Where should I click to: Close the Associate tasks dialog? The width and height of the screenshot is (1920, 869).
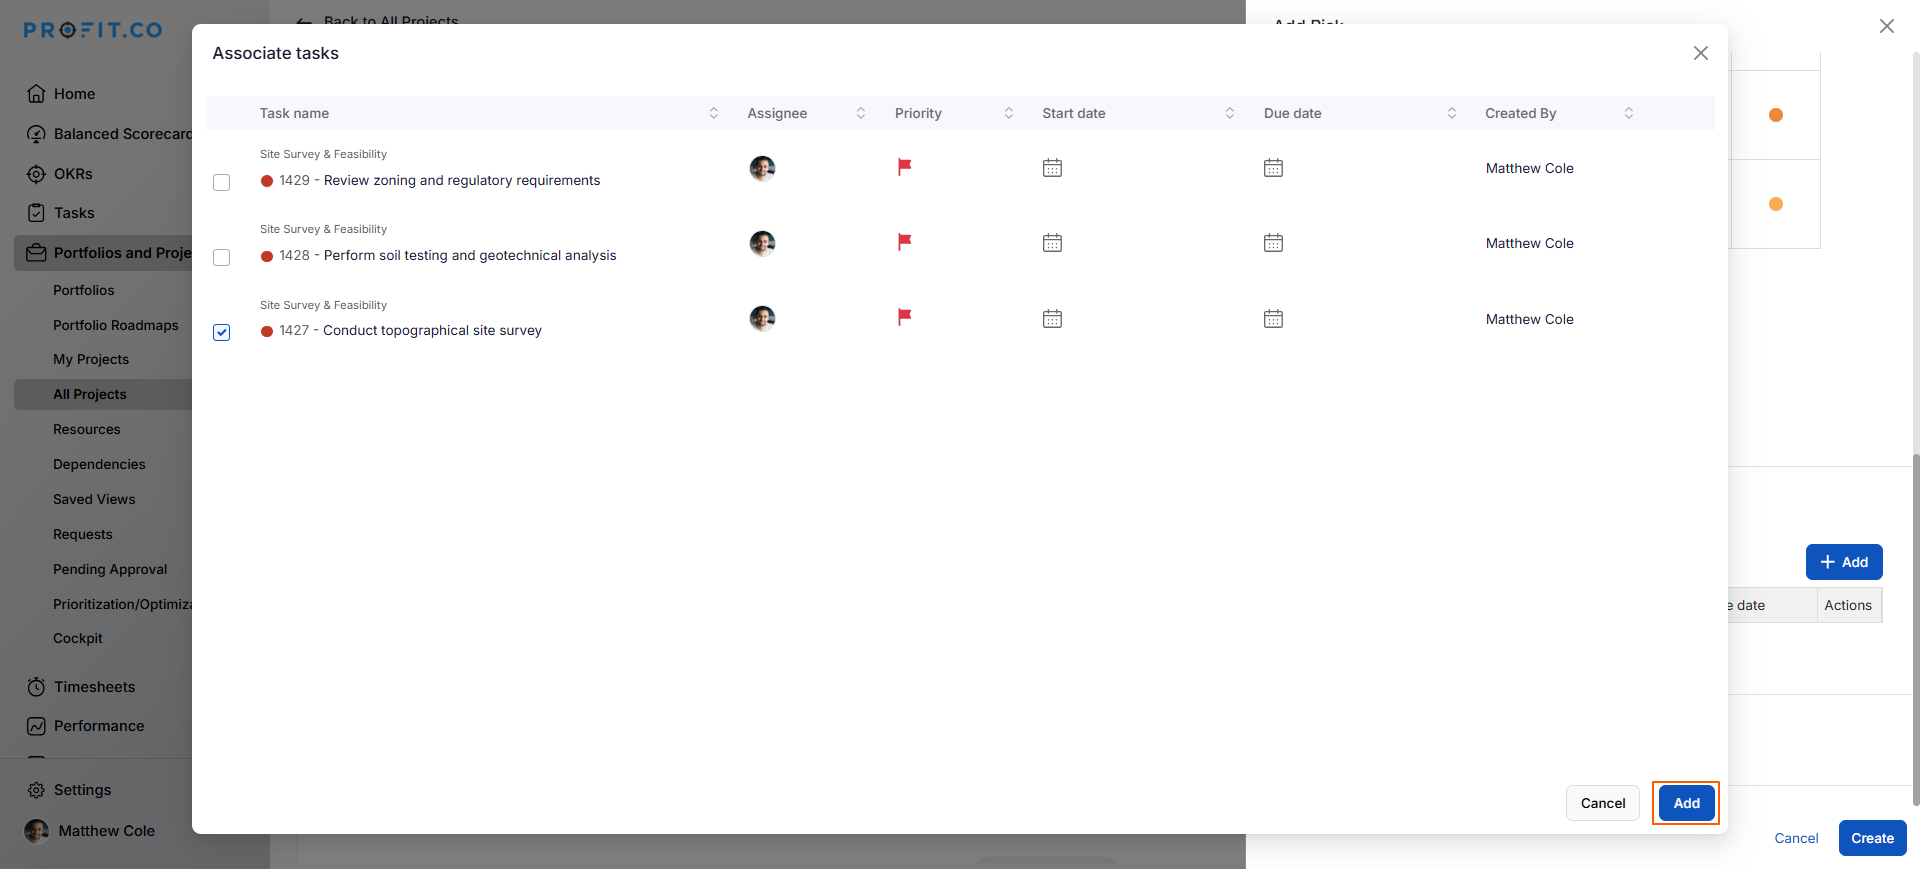click(x=1700, y=53)
